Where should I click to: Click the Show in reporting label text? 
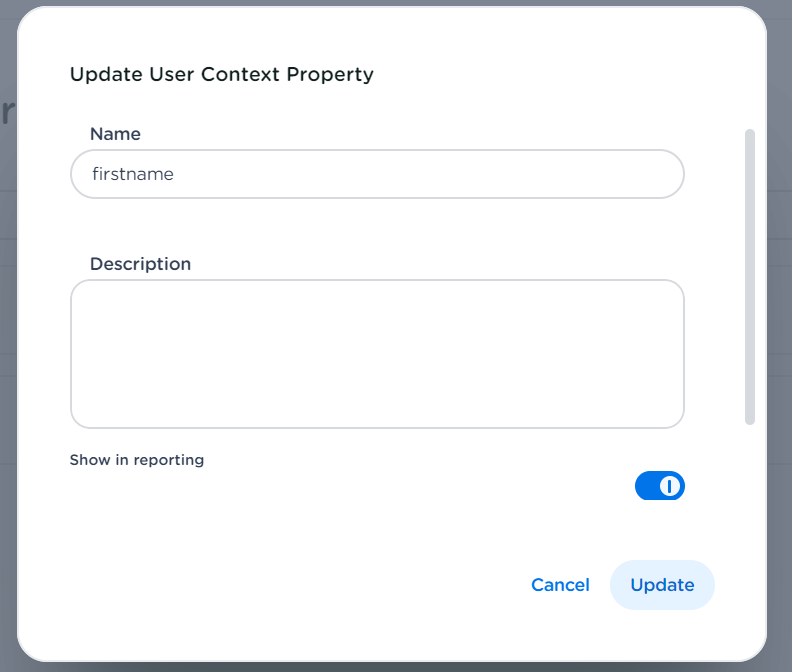(136, 460)
